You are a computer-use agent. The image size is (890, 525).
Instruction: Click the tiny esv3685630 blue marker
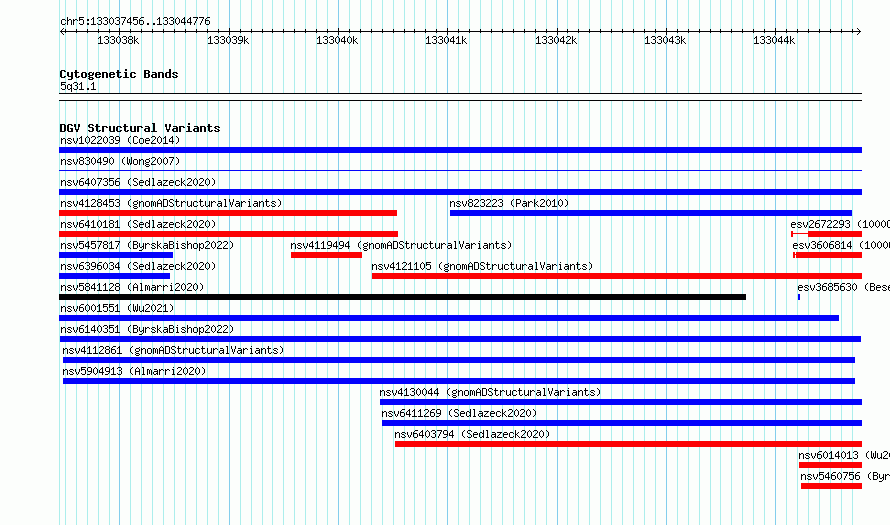(x=799, y=297)
